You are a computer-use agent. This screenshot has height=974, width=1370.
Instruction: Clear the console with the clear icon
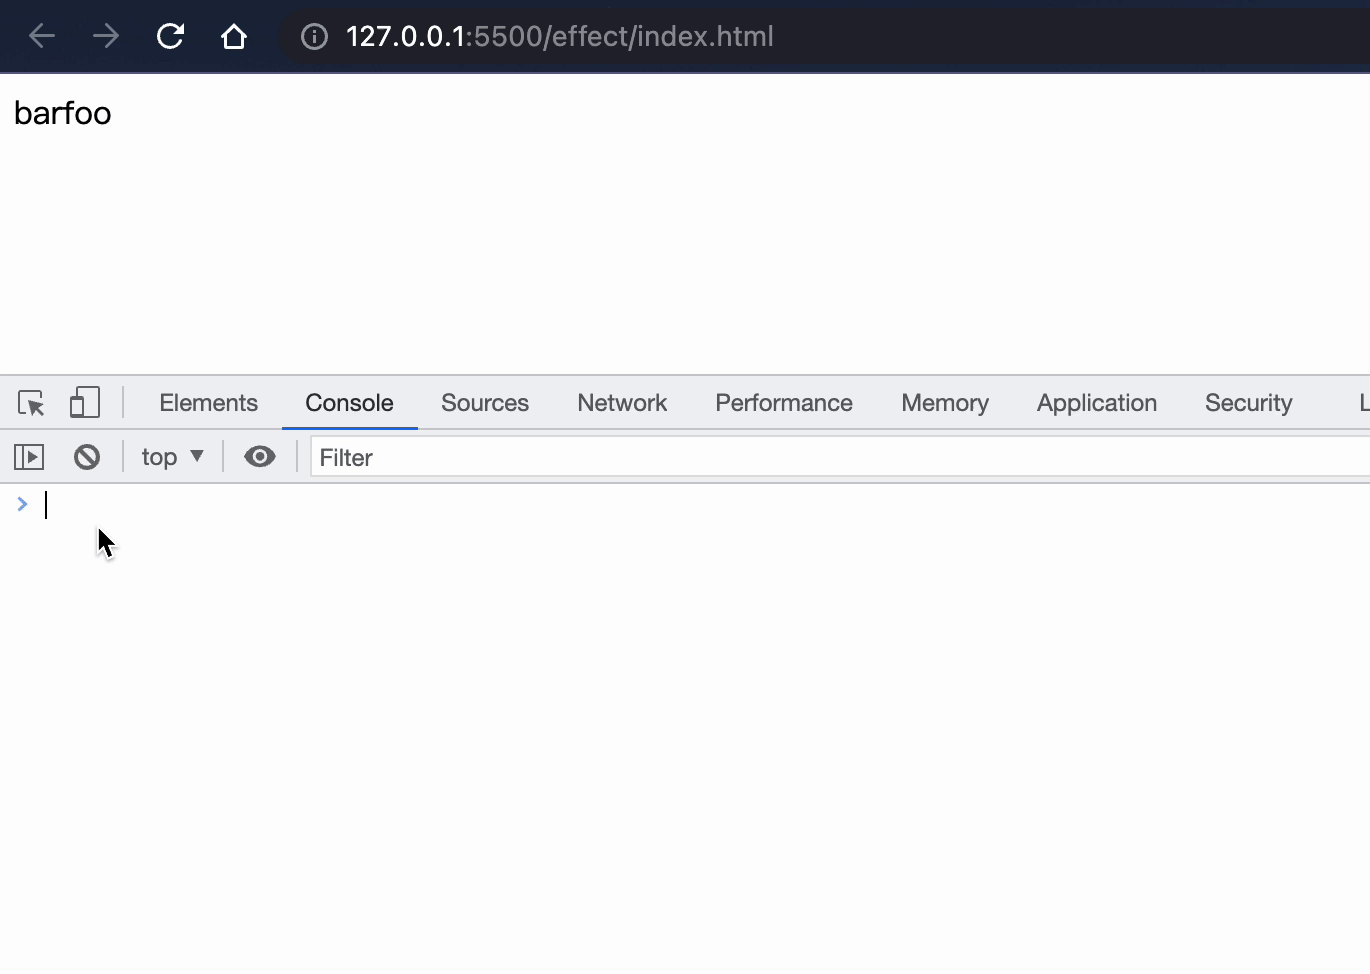[87, 456]
